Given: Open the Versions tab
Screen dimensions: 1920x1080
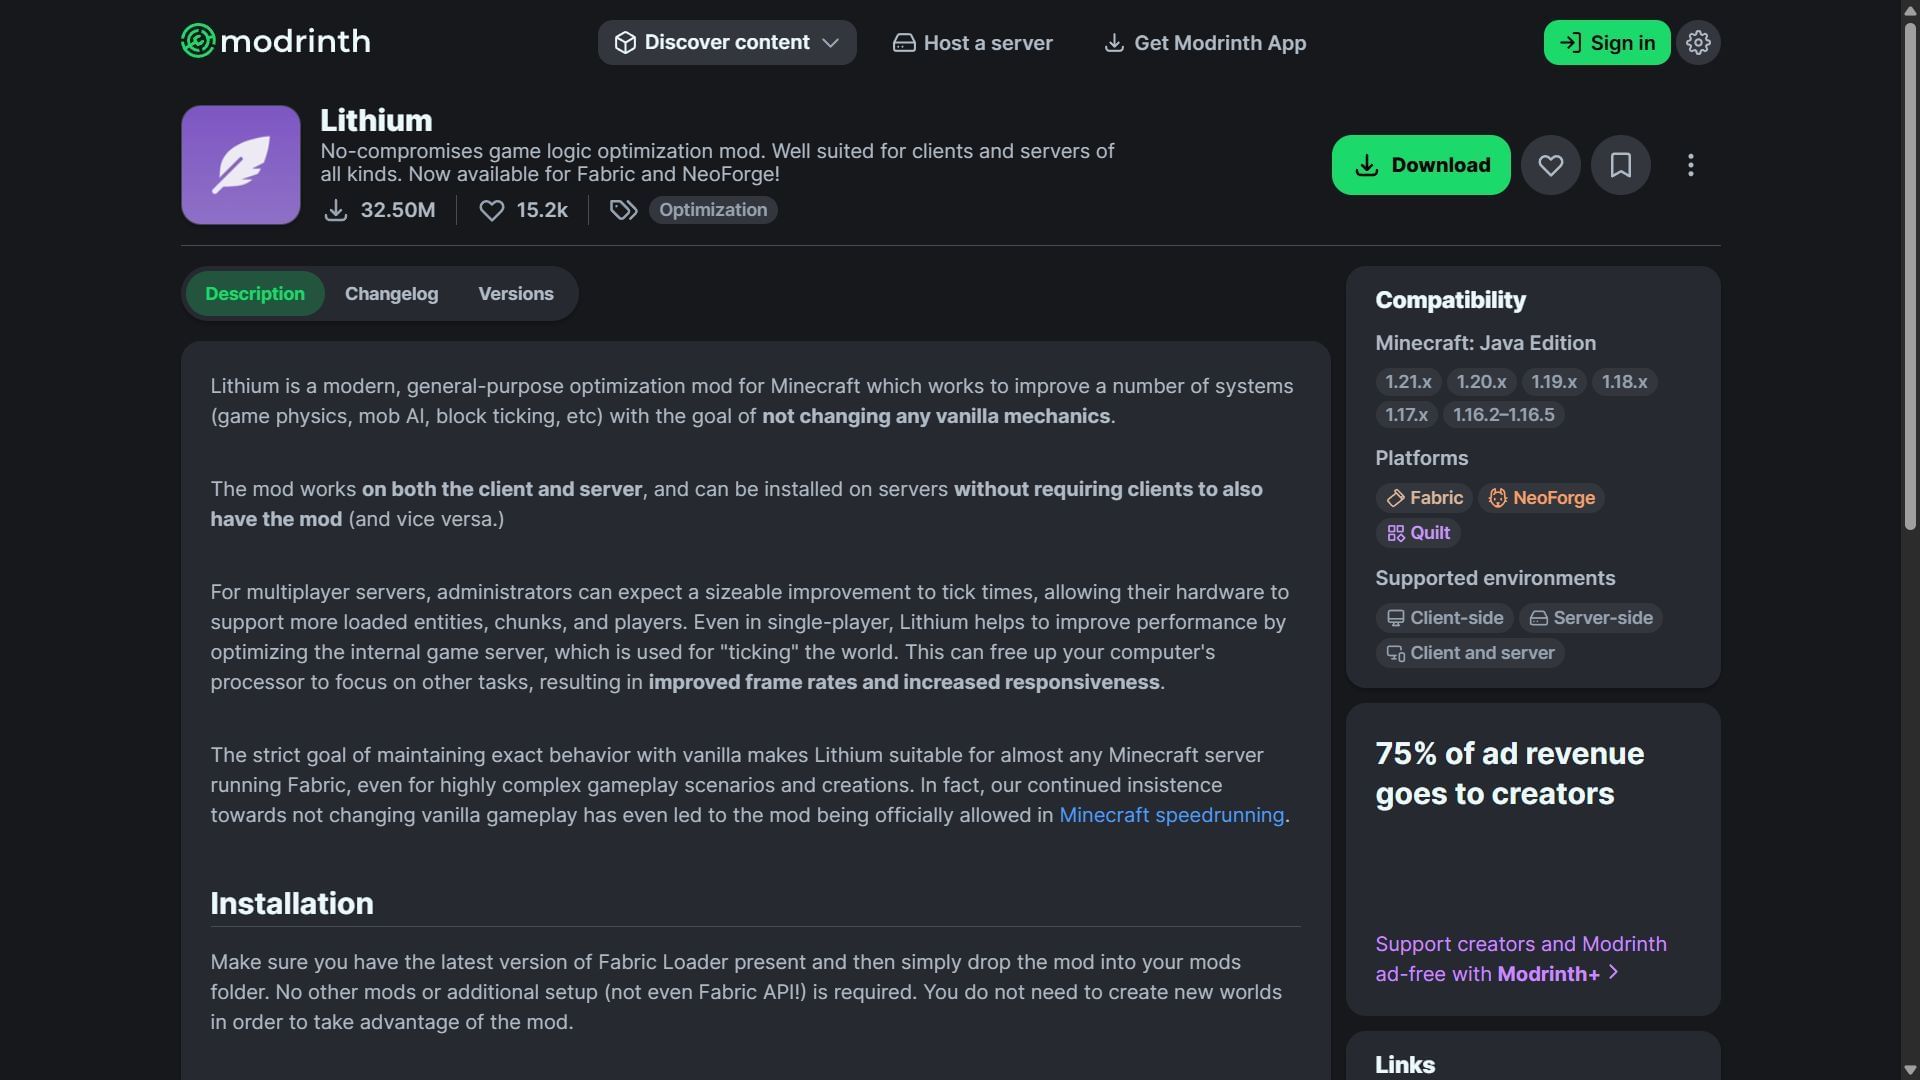Looking at the screenshot, I should click(x=516, y=294).
